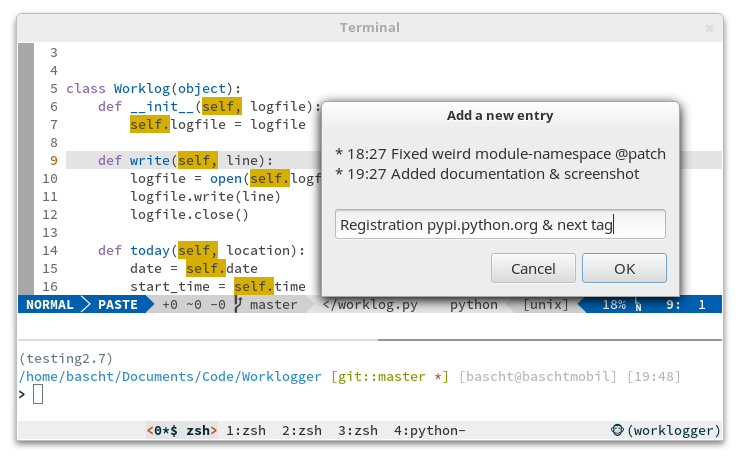Select the active 0*$ zsh tmux window
This screenshot has height=461, width=744.
pyautogui.click(x=182, y=431)
